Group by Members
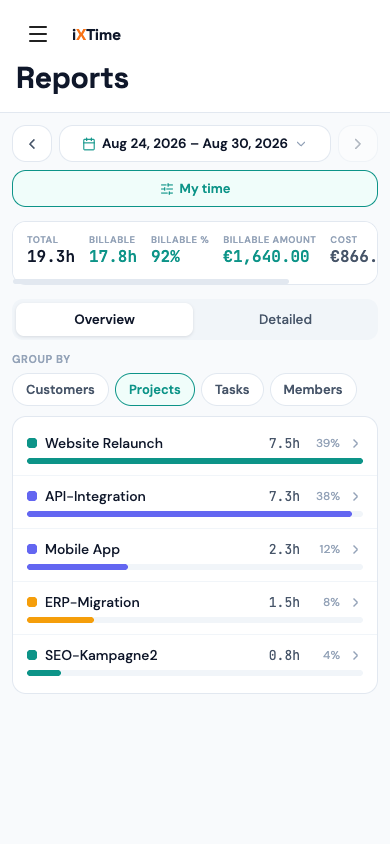 coord(313,389)
